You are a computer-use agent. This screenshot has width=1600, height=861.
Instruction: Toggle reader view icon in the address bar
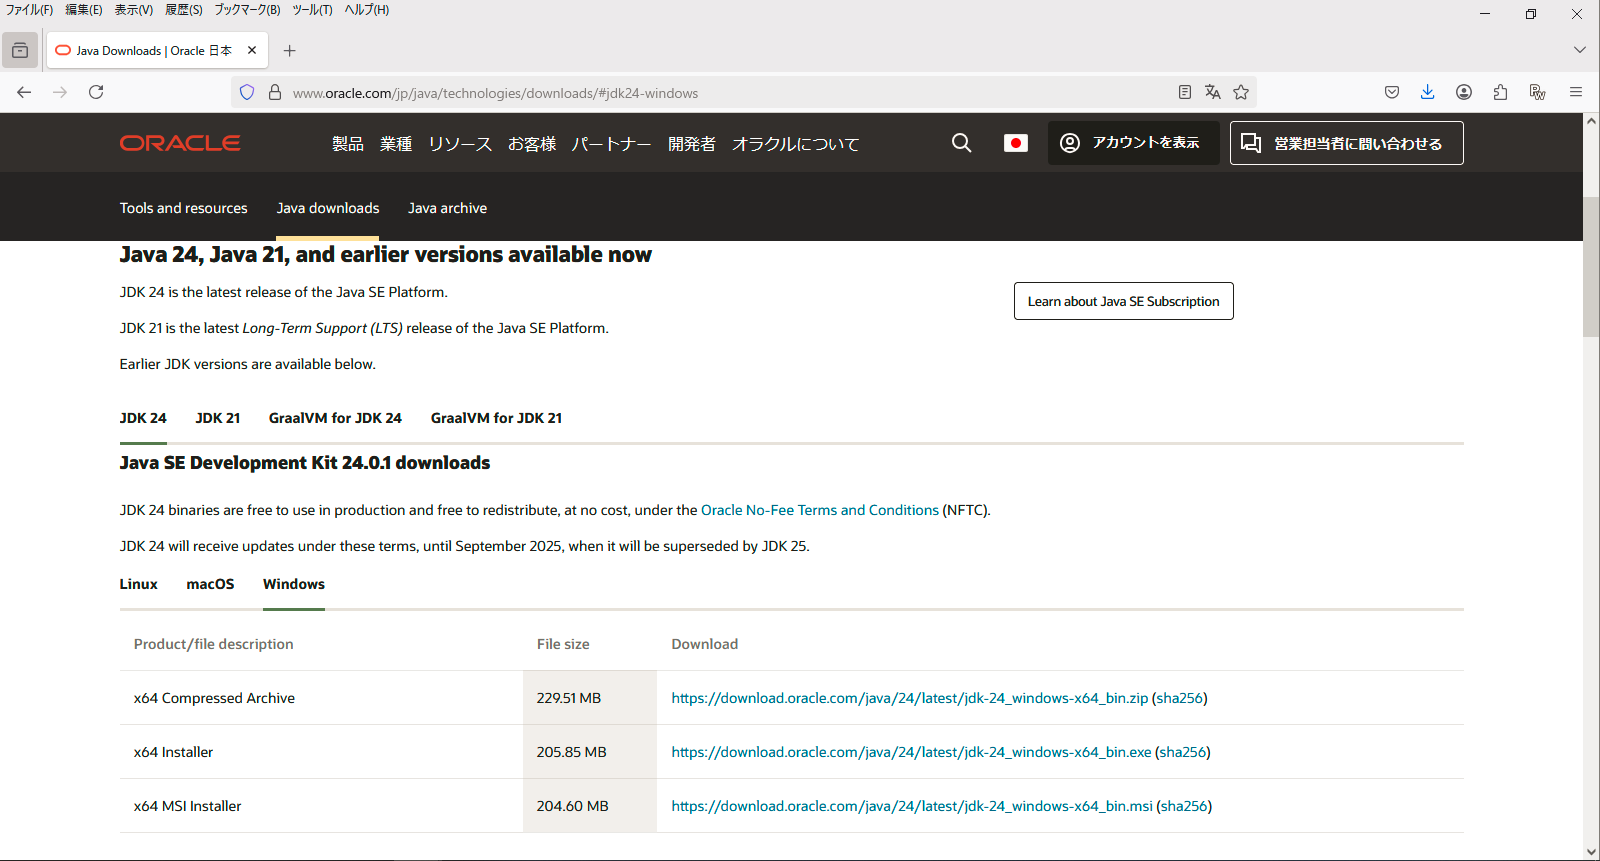click(x=1185, y=92)
